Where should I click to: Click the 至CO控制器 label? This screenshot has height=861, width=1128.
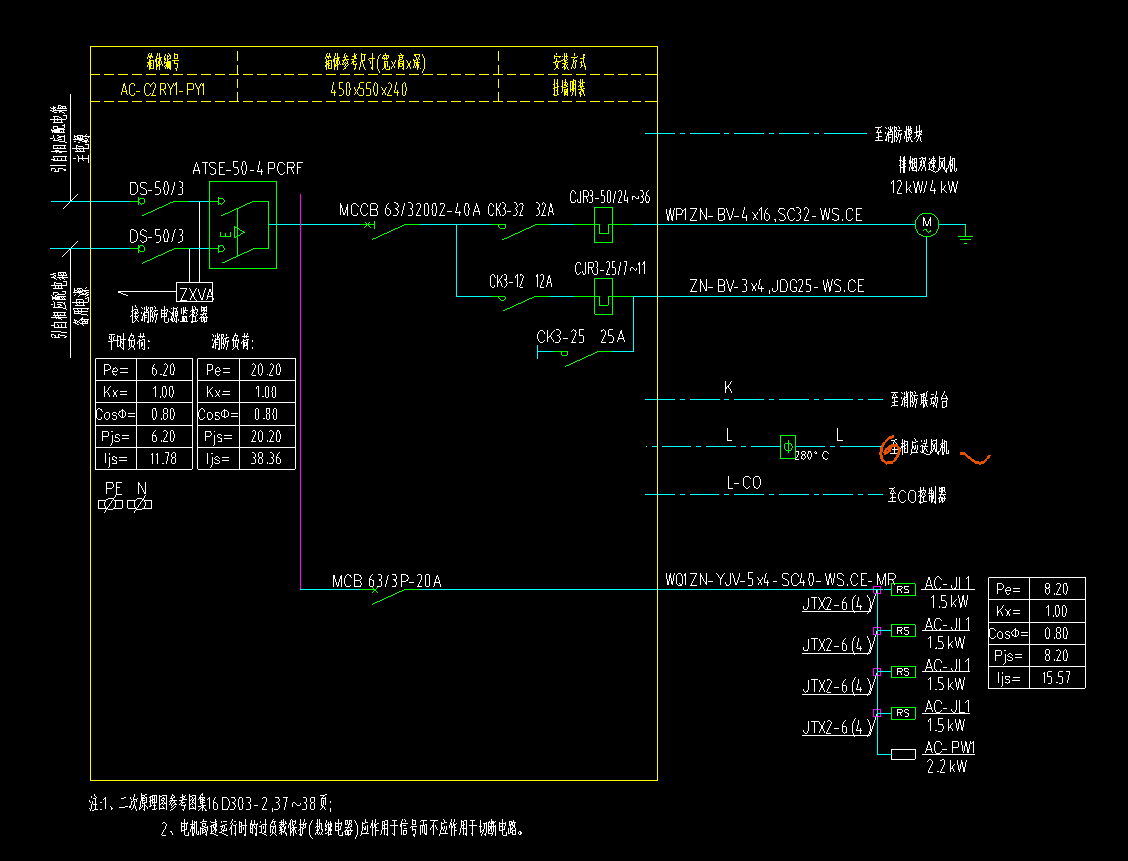[917, 496]
